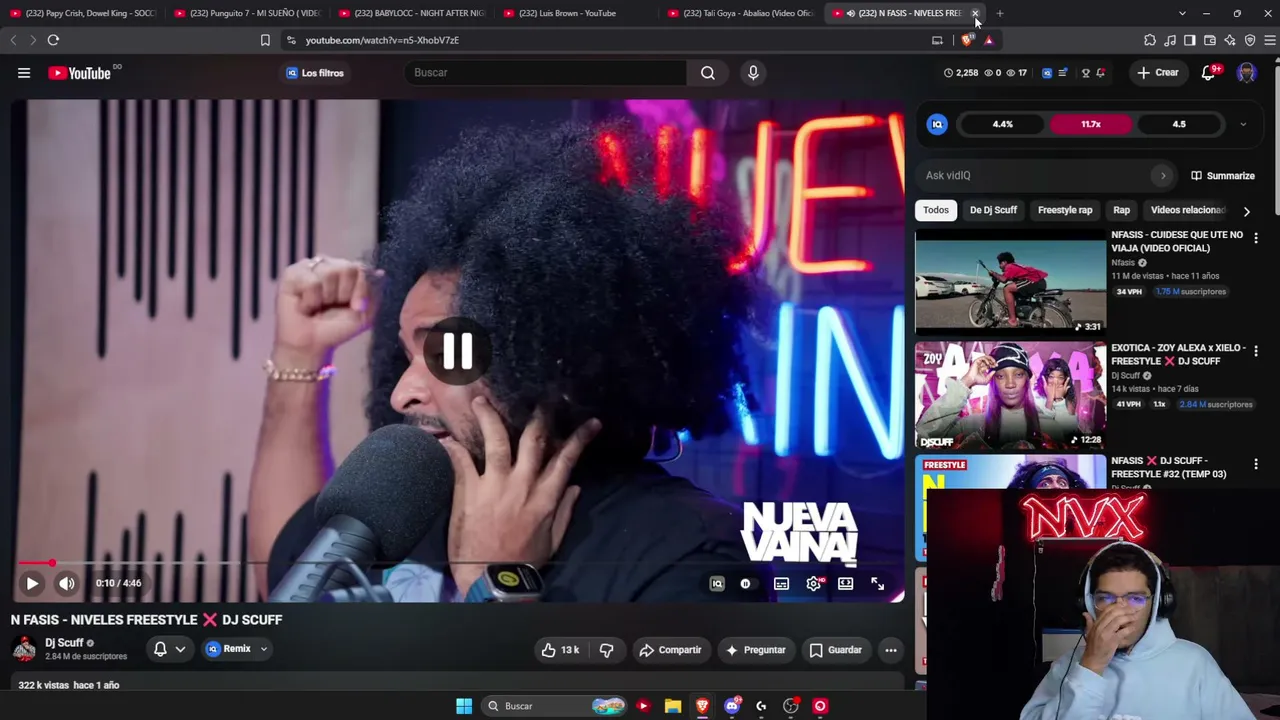Image resolution: width=1280 pixels, height=720 pixels.
Task: Open the browser tab search dropdown
Action: click(x=1182, y=13)
